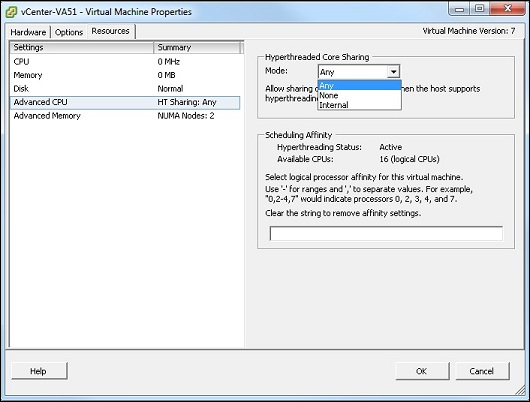Select the Disk settings row

tap(125, 89)
